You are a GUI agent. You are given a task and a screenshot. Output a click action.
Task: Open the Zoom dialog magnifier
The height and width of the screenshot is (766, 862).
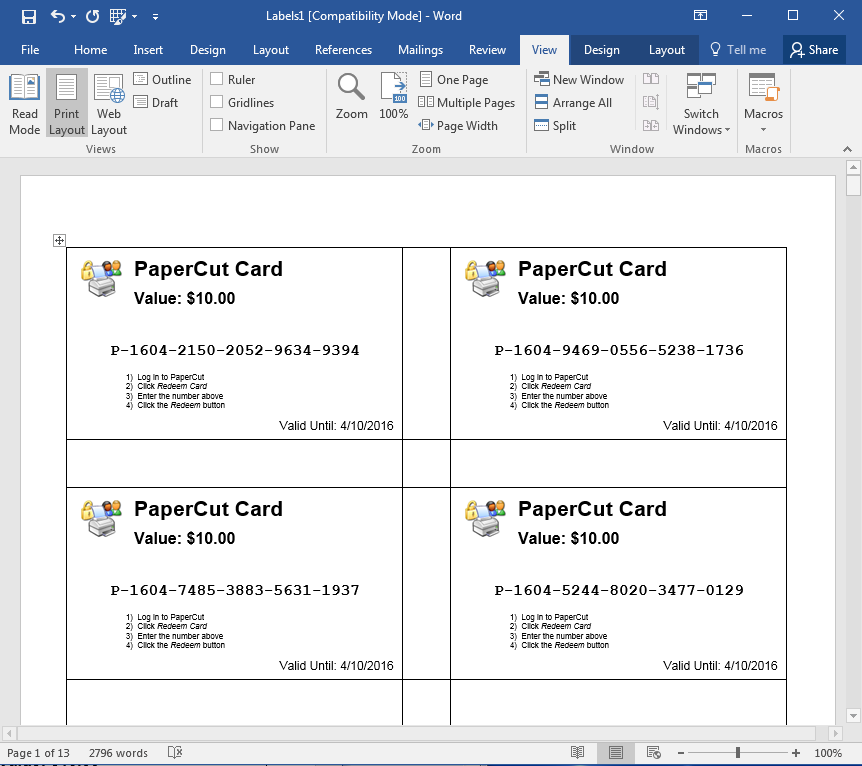point(351,97)
